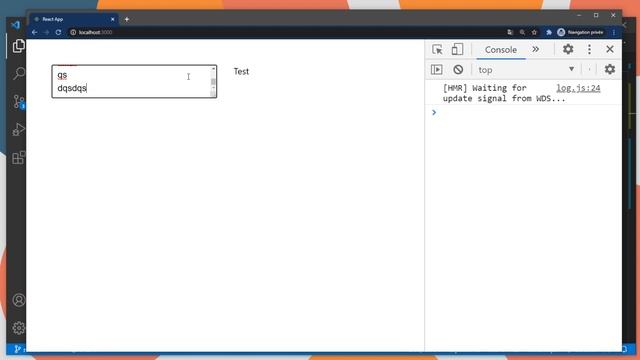This screenshot has height=360, width=640.
Task: Go forward in browser history
Action: [46, 32]
